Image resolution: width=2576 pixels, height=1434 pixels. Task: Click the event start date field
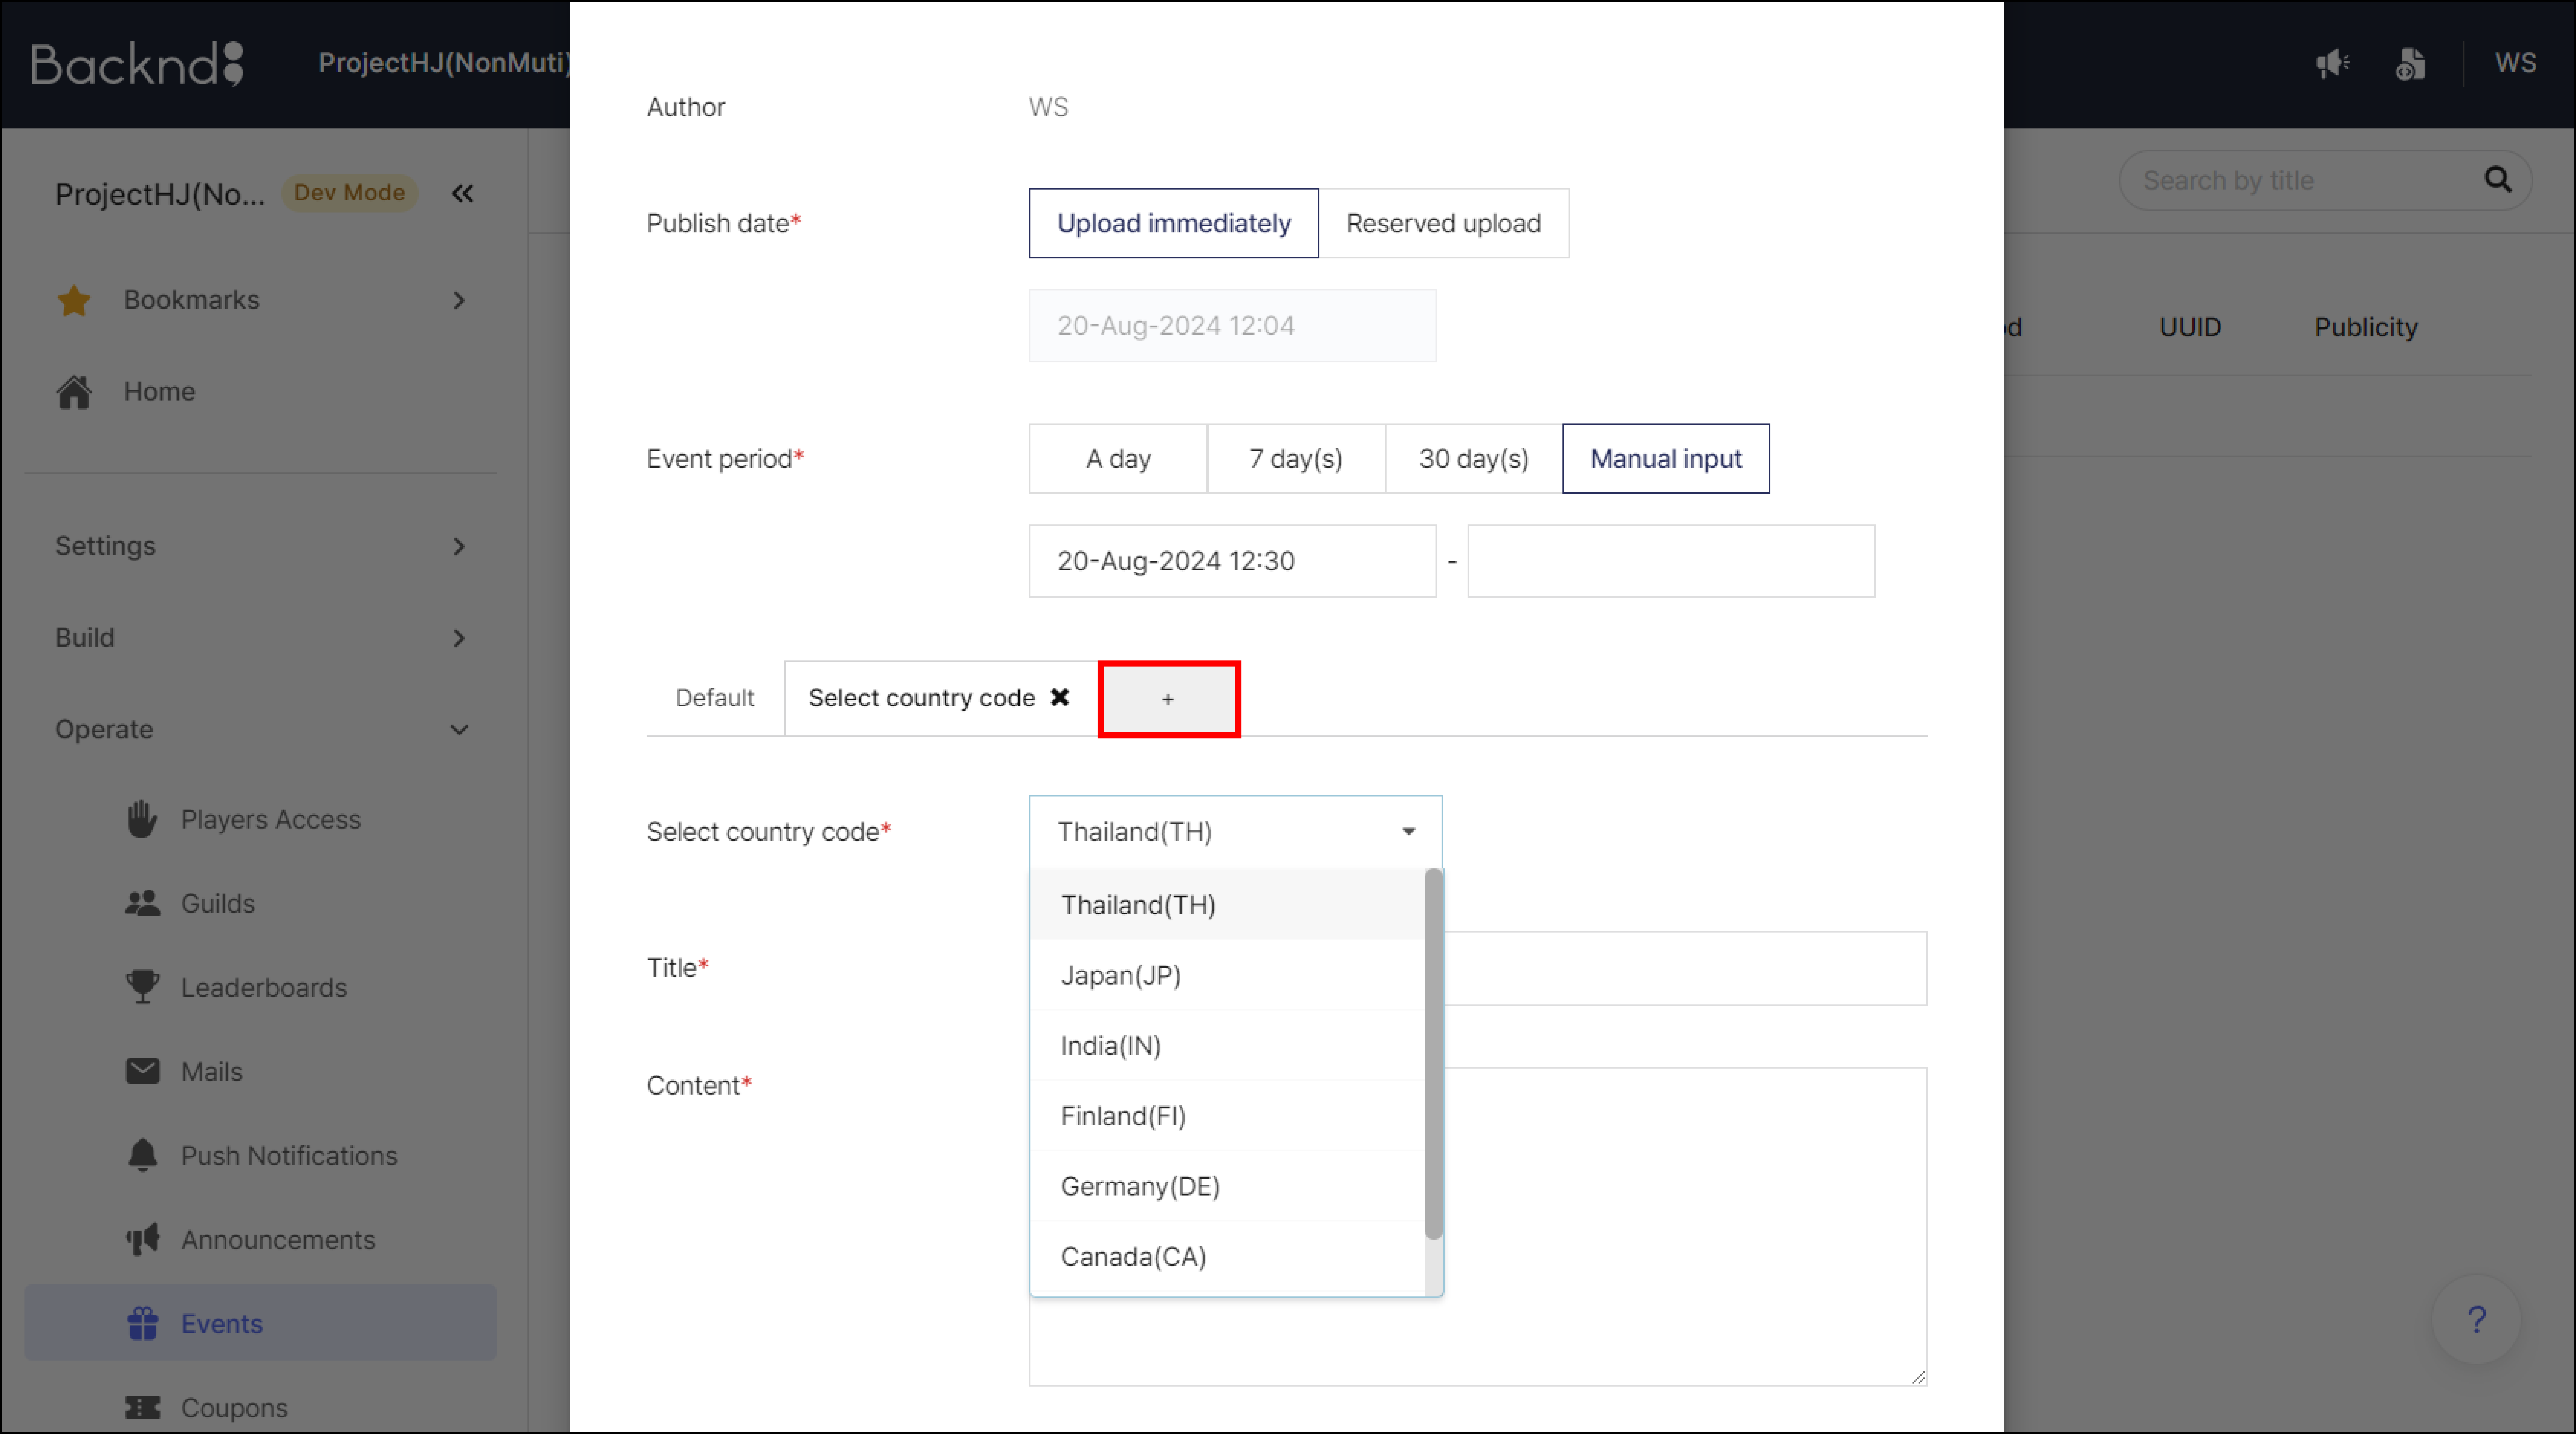[x=1232, y=561]
